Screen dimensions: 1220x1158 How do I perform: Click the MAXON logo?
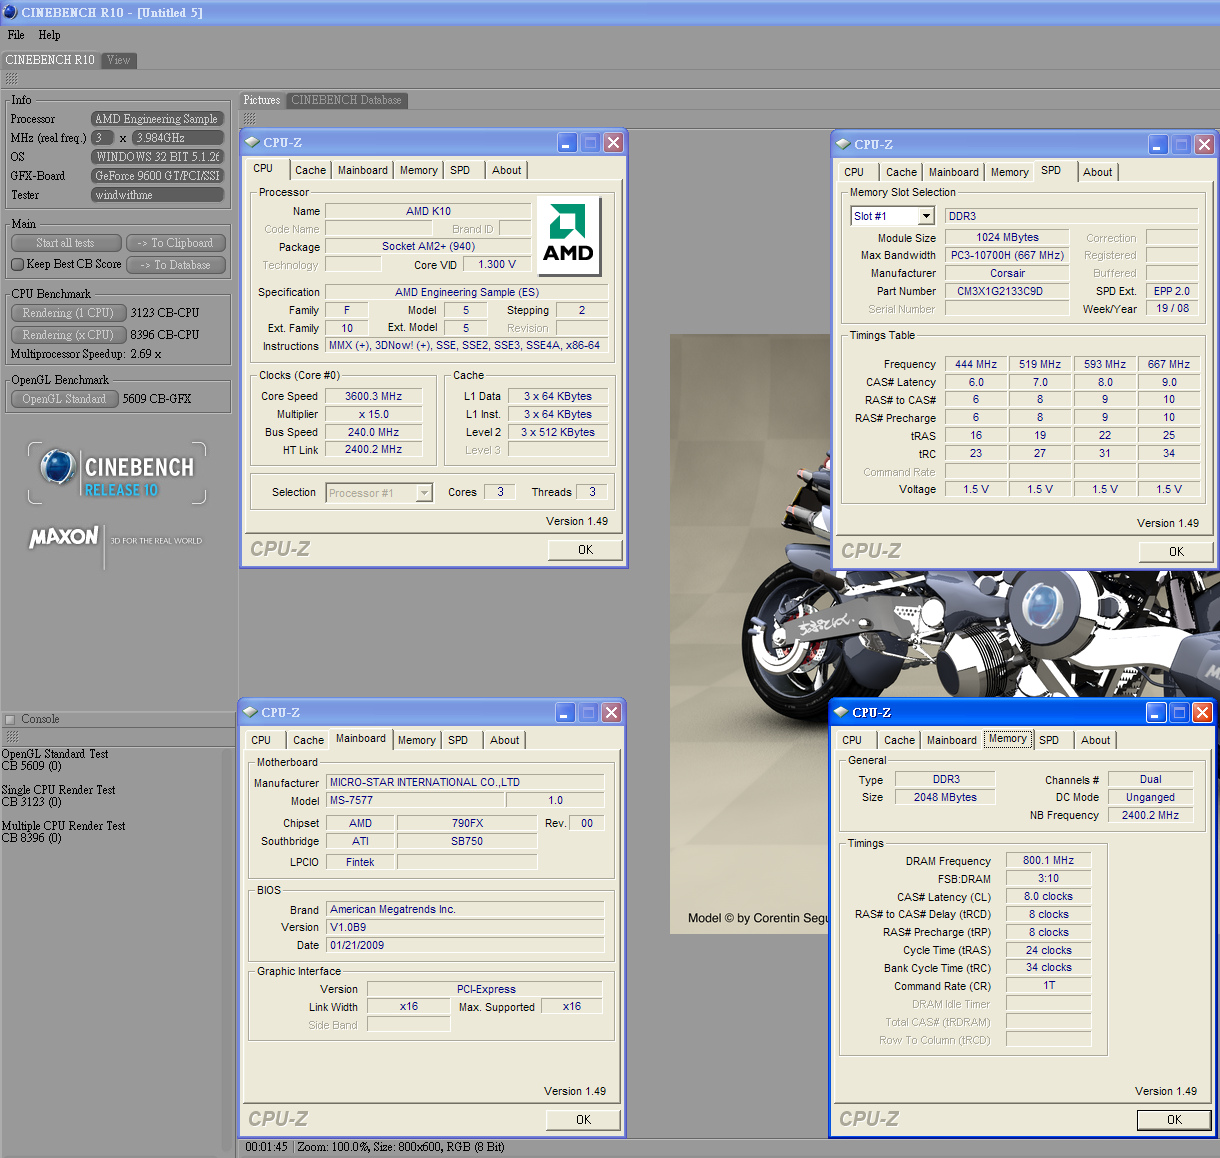pyautogui.click(x=64, y=538)
